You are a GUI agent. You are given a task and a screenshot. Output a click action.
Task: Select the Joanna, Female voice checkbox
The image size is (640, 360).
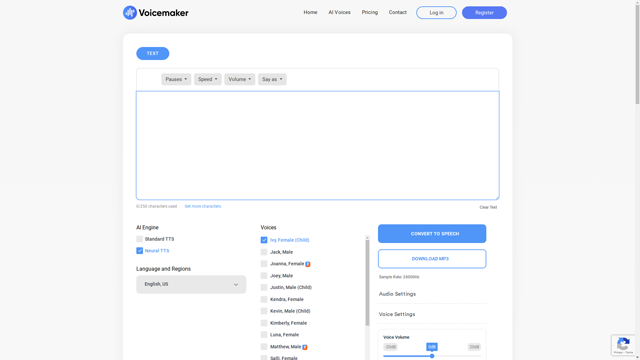pos(264,264)
